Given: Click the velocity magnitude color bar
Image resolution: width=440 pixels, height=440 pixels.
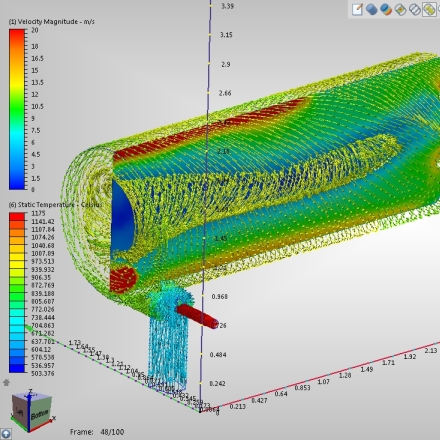Looking at the screenshot, I should [x=17, y=109].
